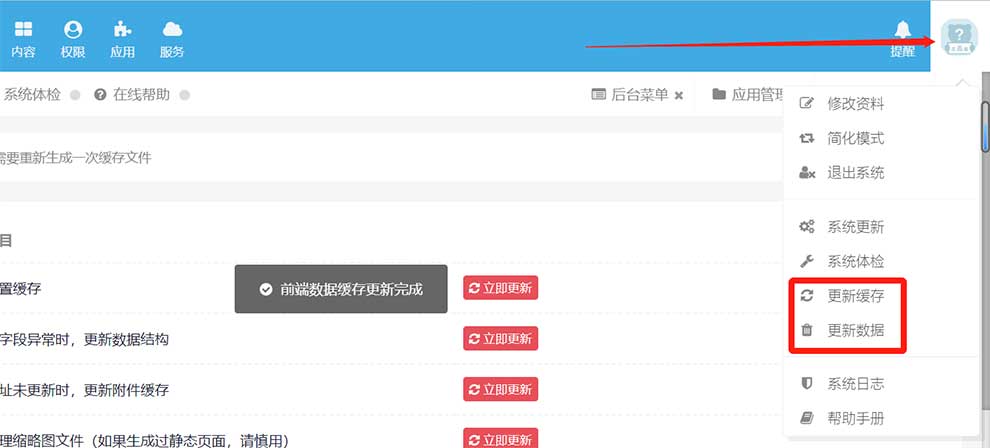
Task: Open the 服务 cloud services icon
Action: [x=172, y=39]
